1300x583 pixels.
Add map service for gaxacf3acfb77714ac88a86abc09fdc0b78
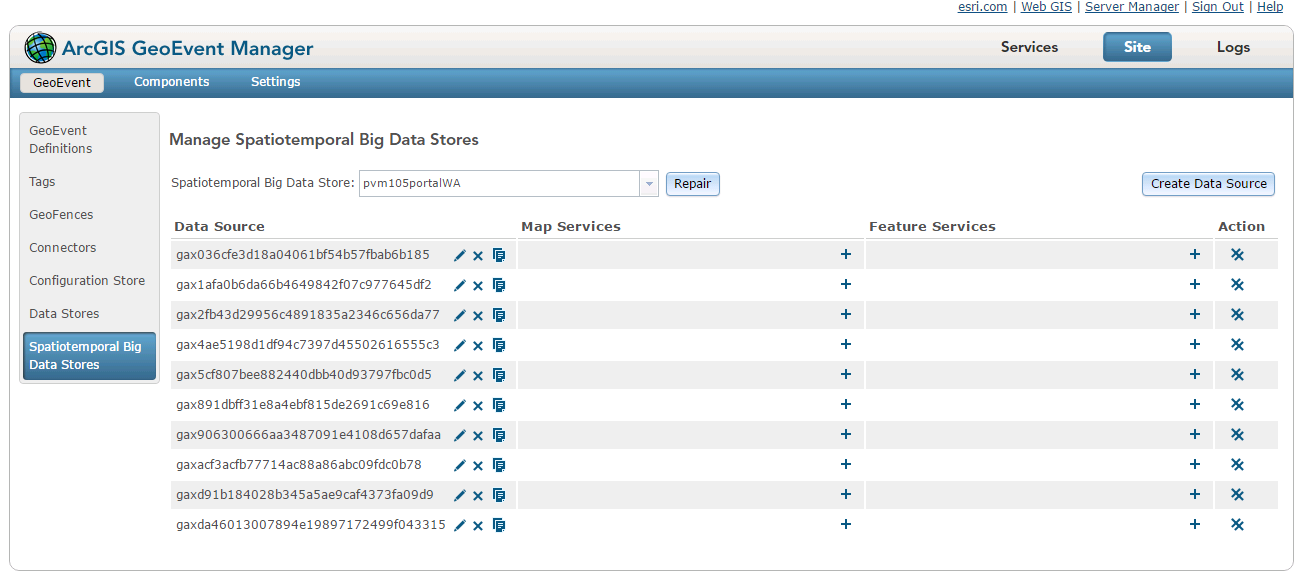point(846,464)
